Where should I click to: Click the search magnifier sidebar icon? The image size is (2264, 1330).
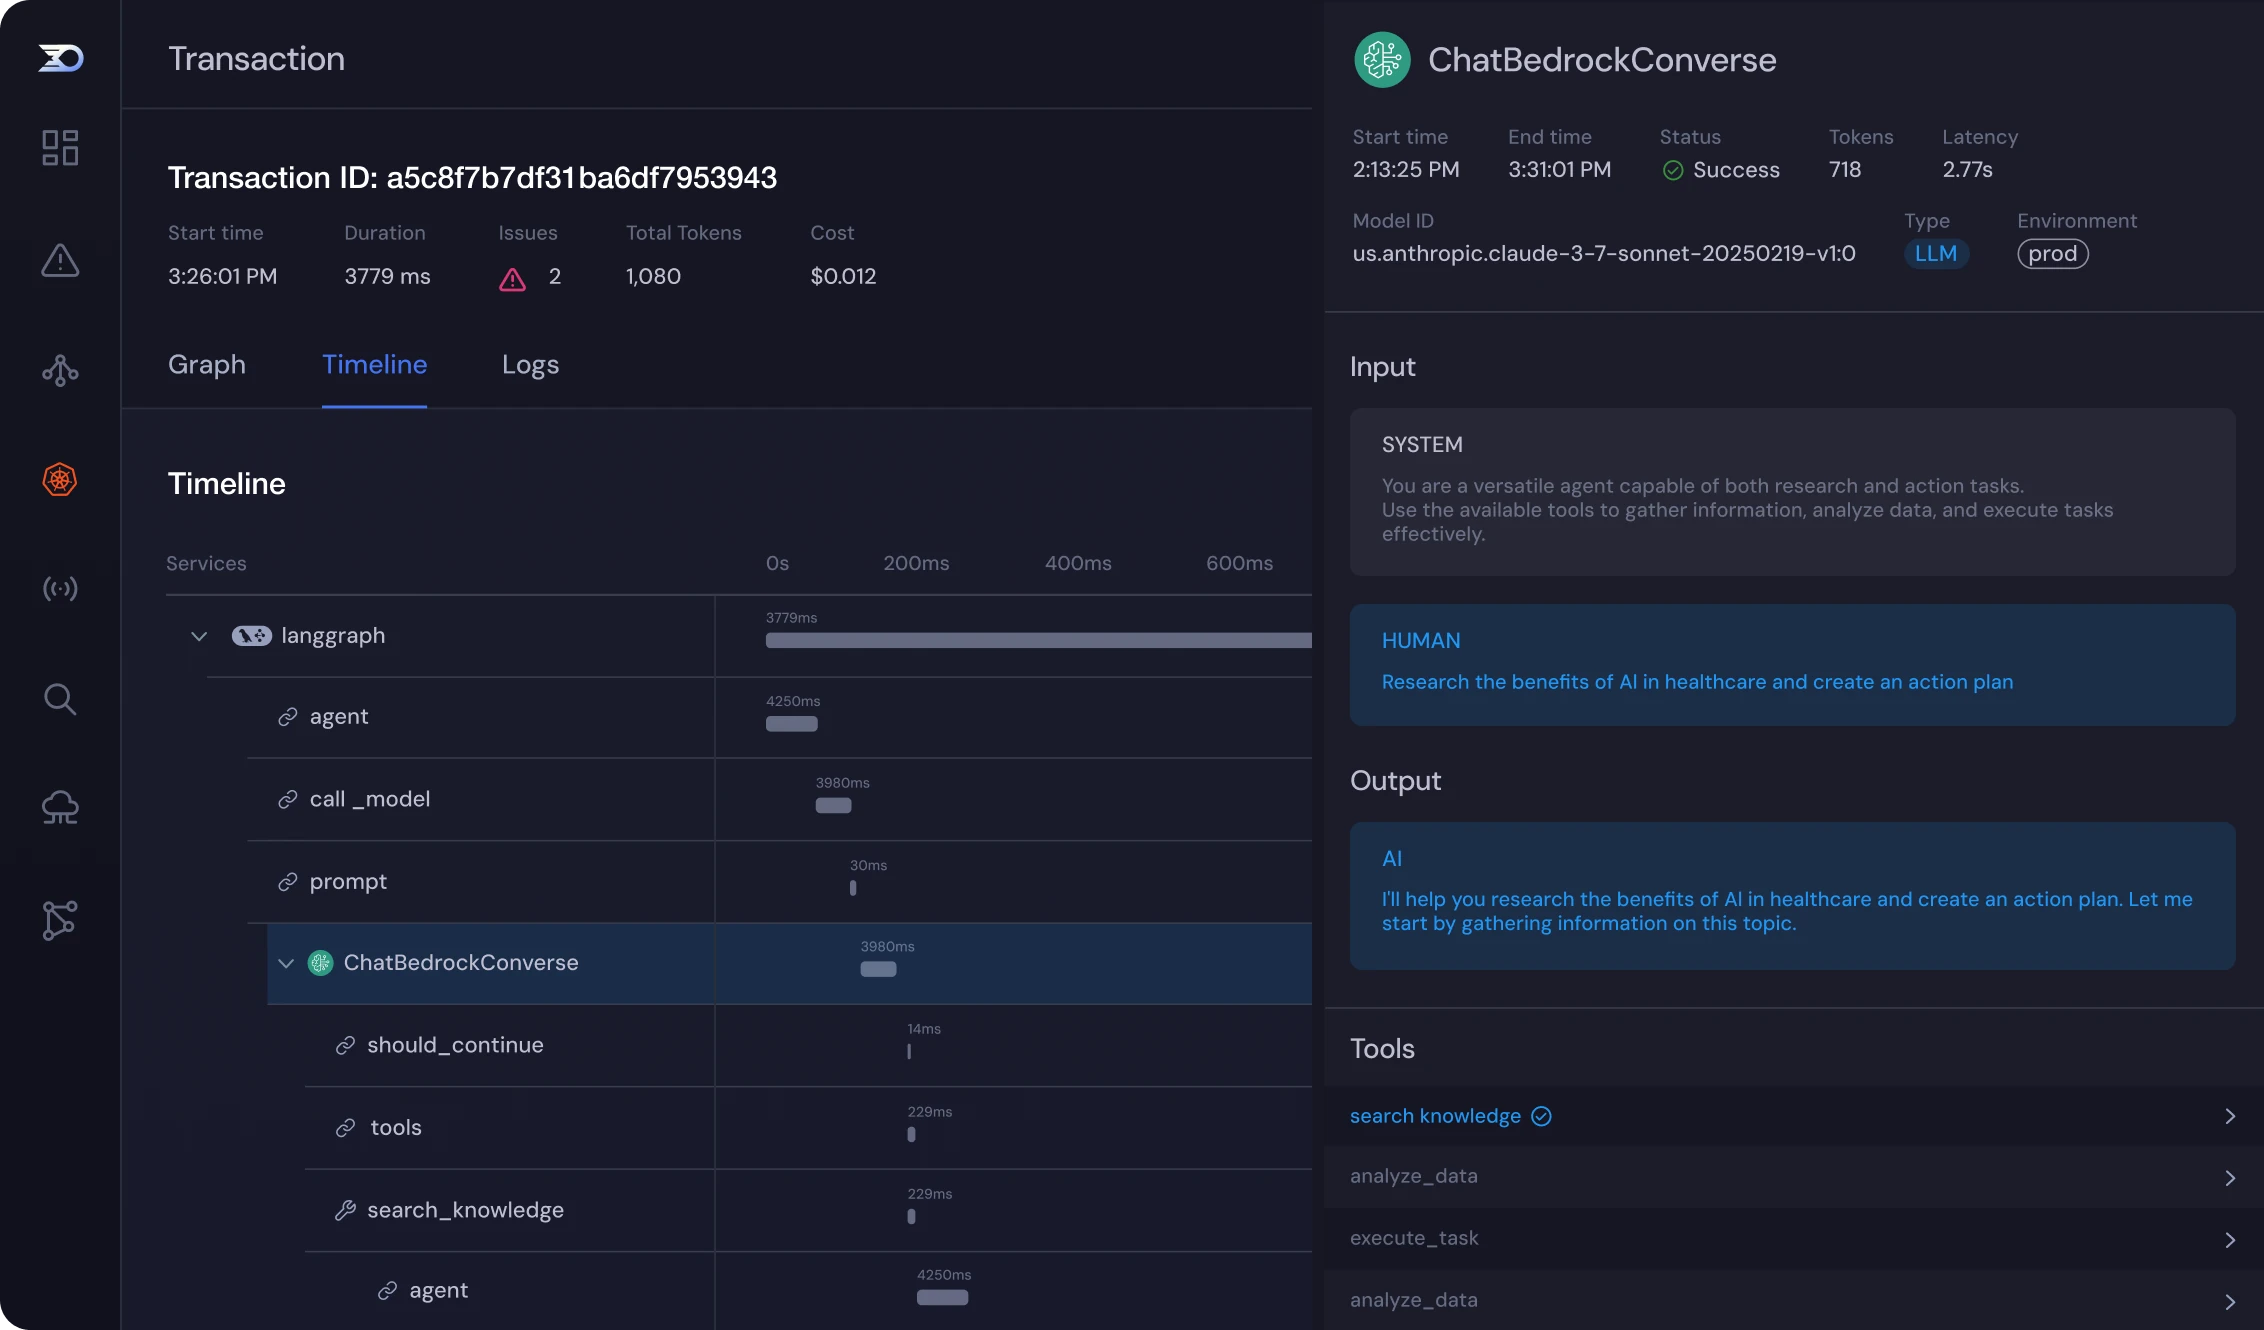pyautogui.click(x=60, y=699)
